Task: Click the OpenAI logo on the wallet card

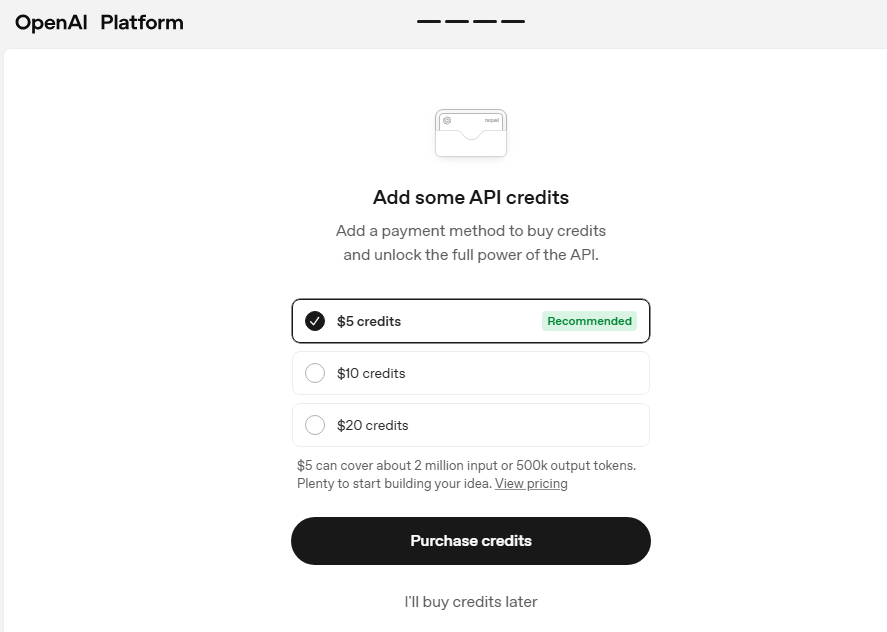Action: [x=447, y=120]
